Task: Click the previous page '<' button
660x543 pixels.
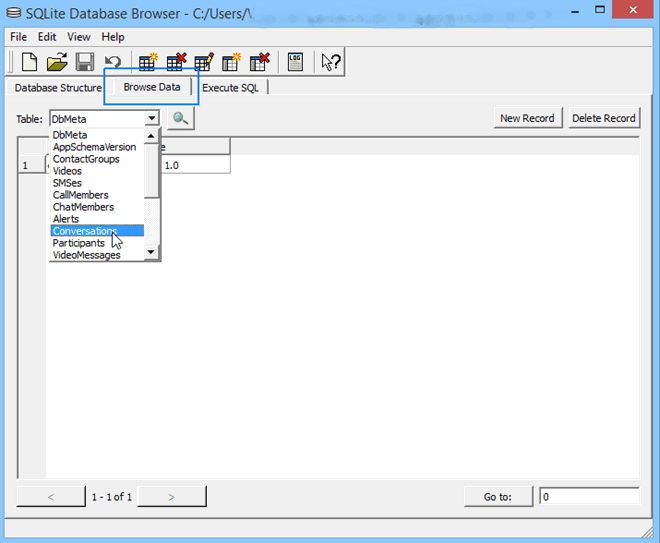Action: click(x=51, y=497)
